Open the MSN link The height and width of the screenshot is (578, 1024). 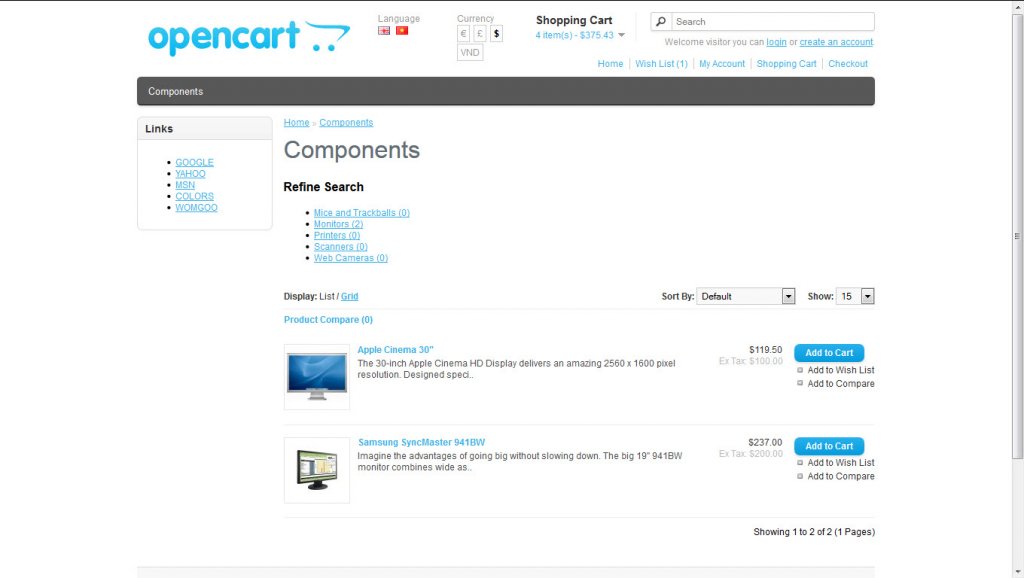[x=185, y=185]
